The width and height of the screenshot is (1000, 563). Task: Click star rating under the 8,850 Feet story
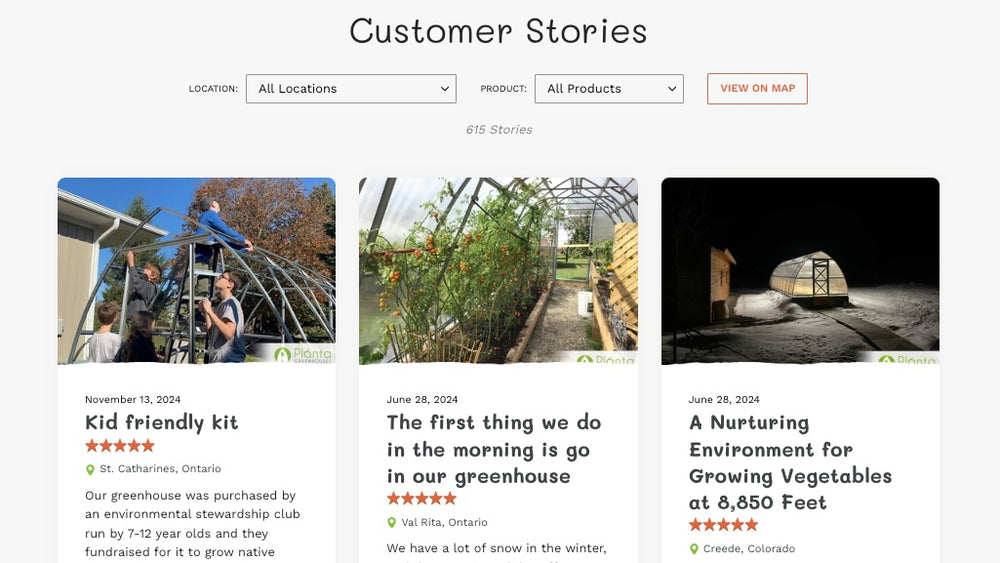[724, 524]
